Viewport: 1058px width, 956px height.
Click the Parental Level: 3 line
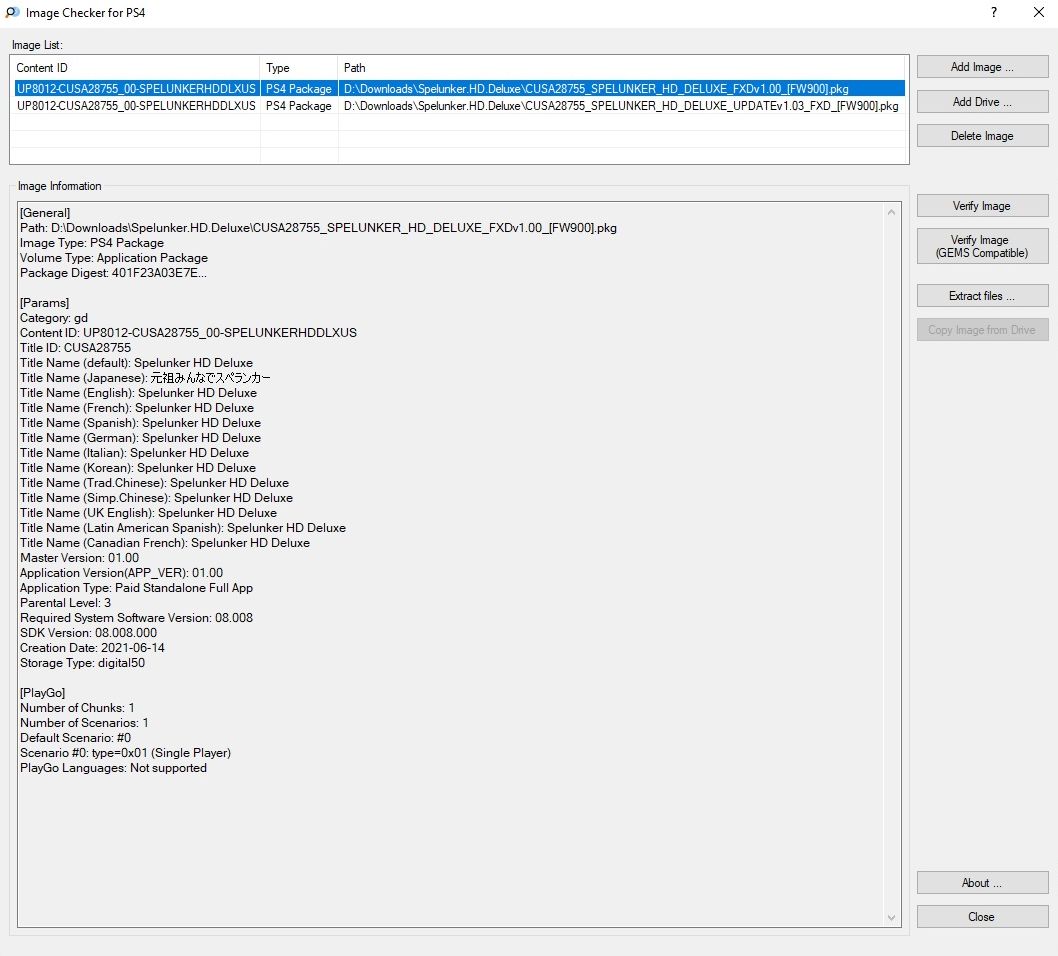pyautogui.click(x=65, y=602)
